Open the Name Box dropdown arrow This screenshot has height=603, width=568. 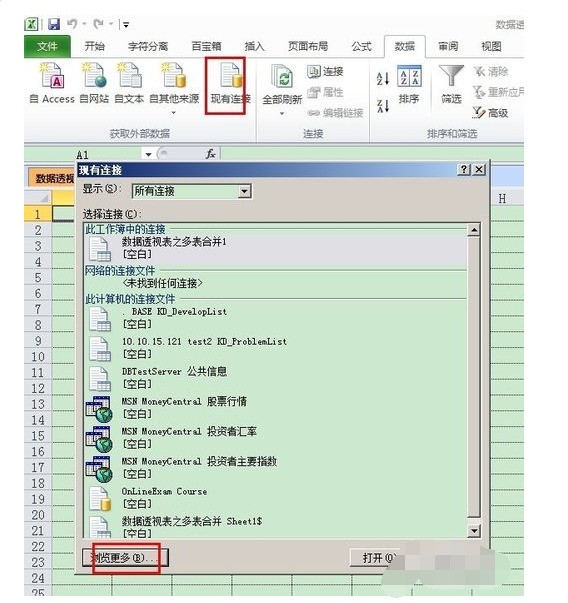(148, 155)
